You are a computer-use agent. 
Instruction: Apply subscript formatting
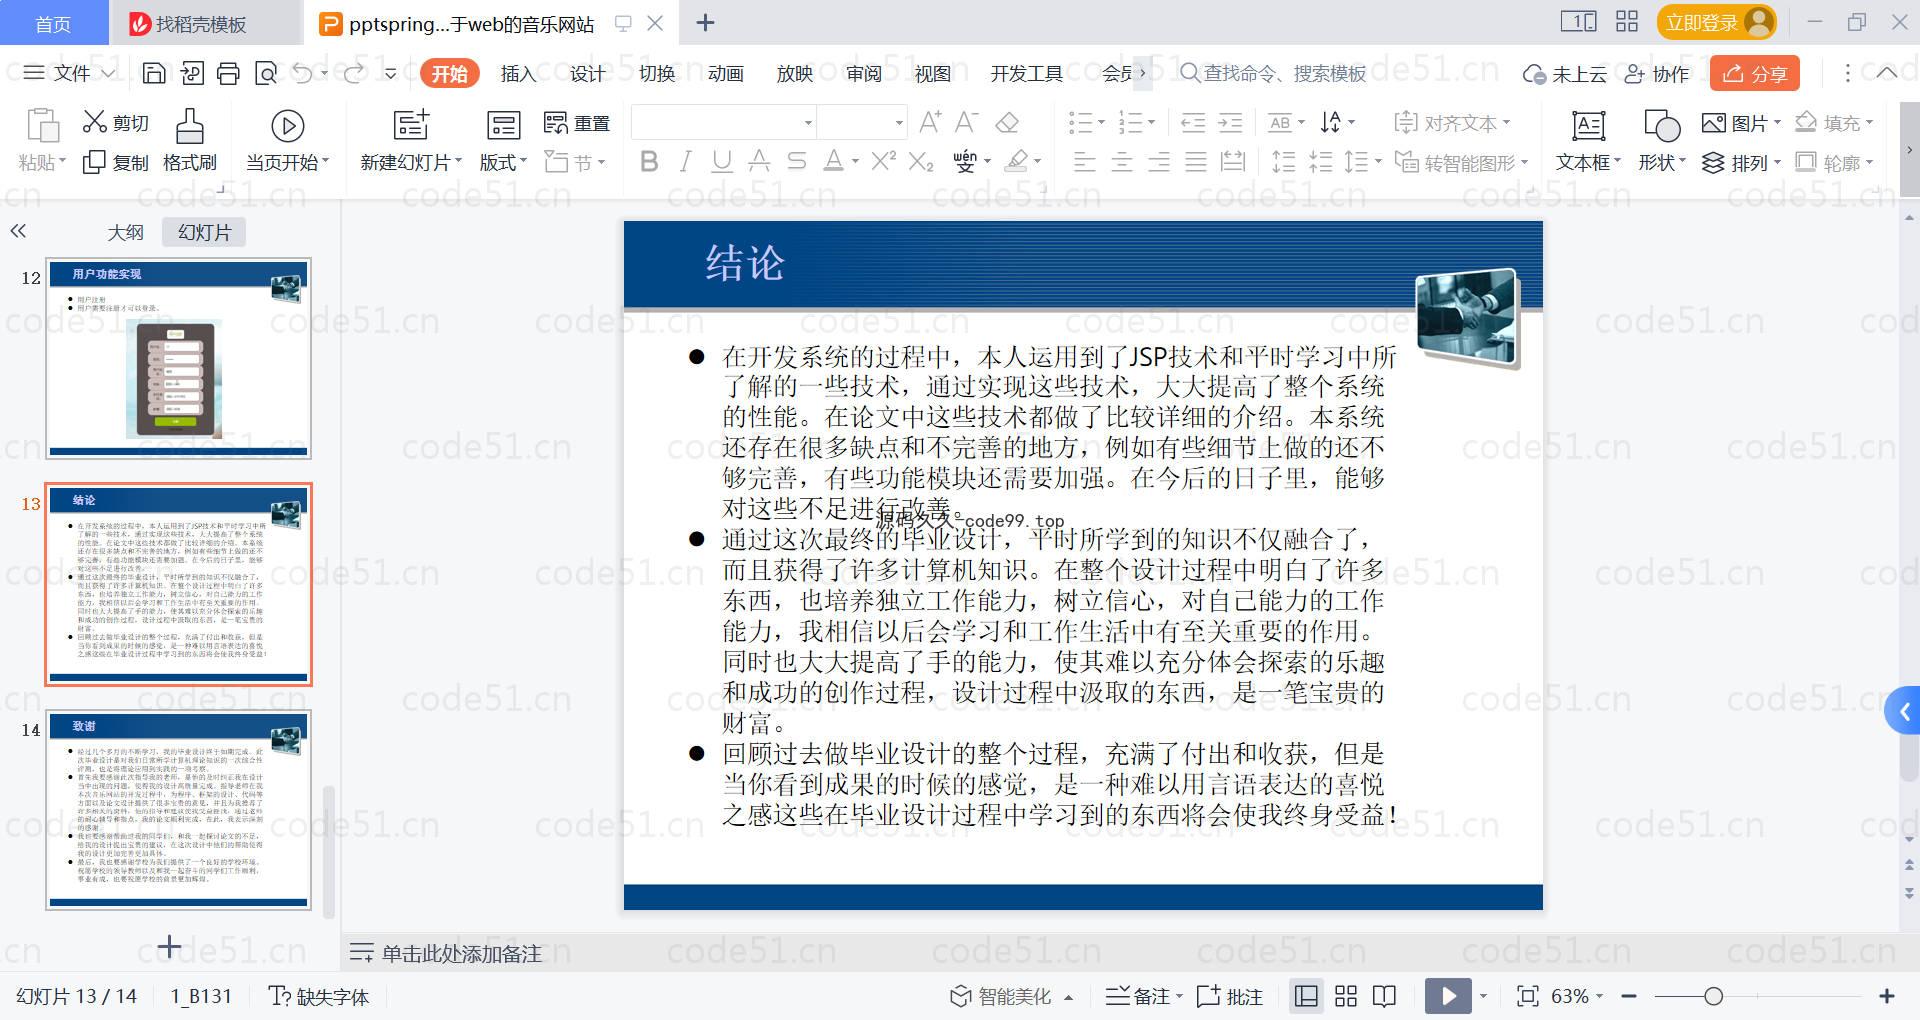pyautogui.click(x=921, y=161)
